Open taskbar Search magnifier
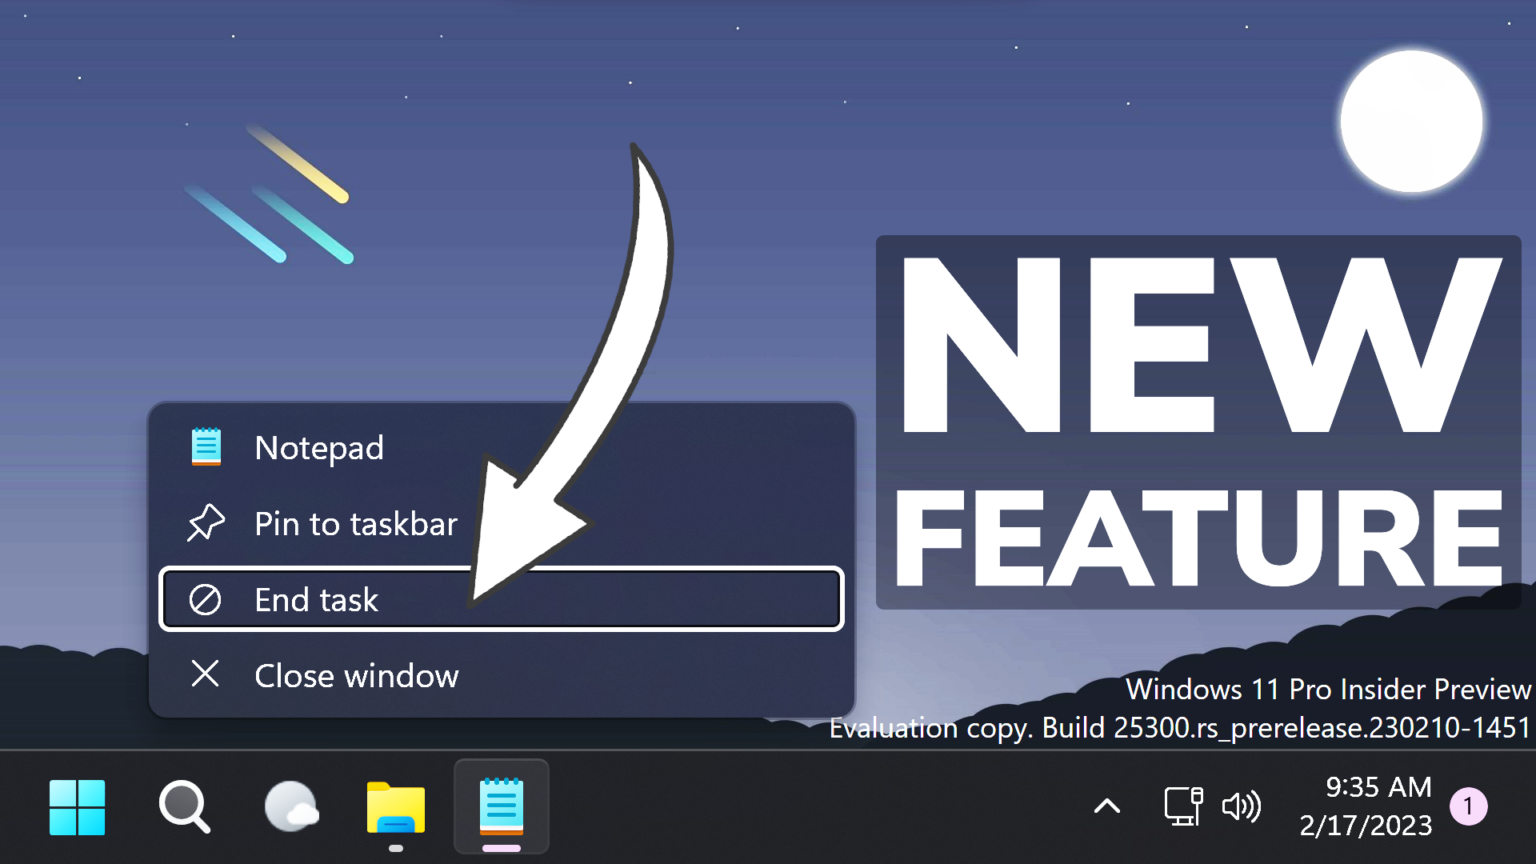This screenshot has width=1536, height=864. pos(184,807)
